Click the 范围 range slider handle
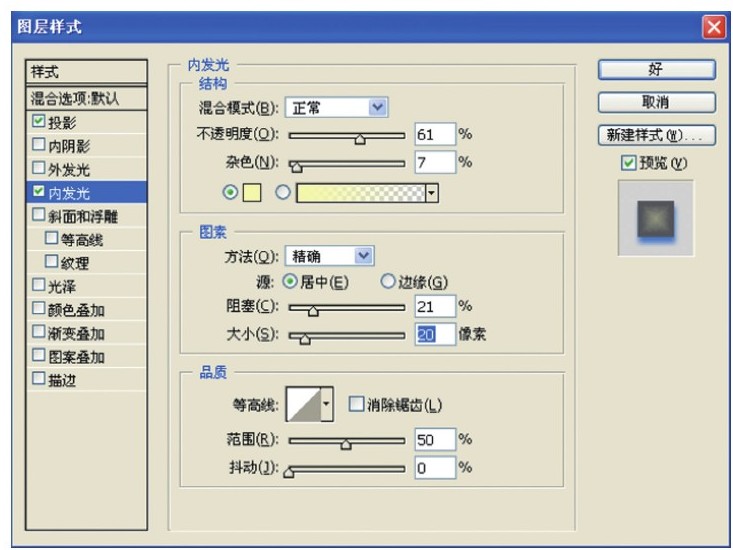The height and width of the screenshot is (550, 733). point(345,443)
